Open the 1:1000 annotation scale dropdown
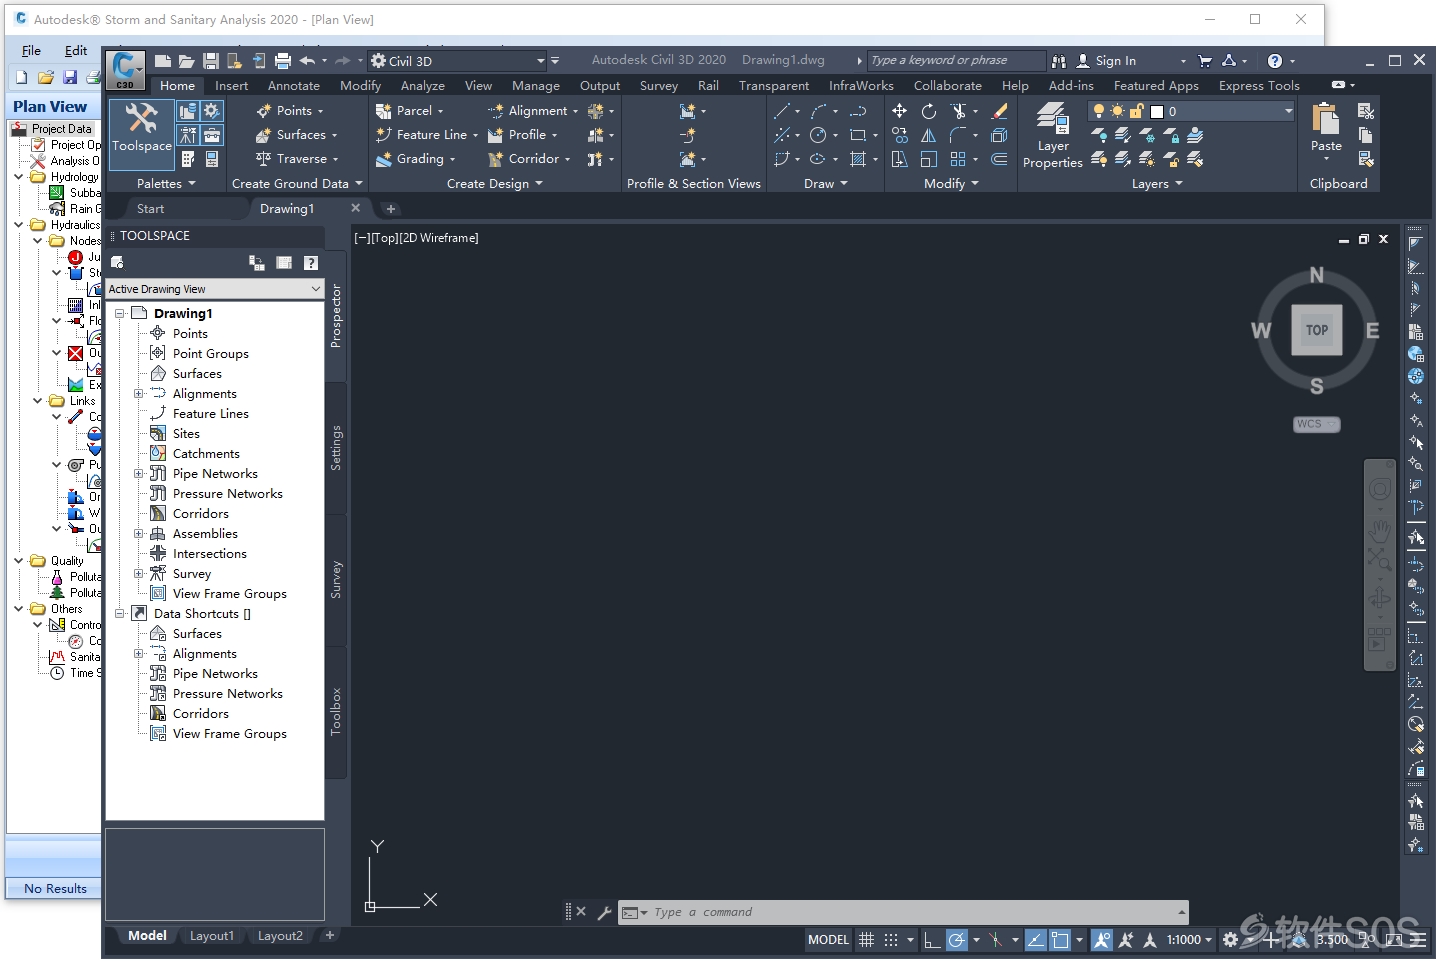Screen dimensions: 1440x964 (1189, 940)
